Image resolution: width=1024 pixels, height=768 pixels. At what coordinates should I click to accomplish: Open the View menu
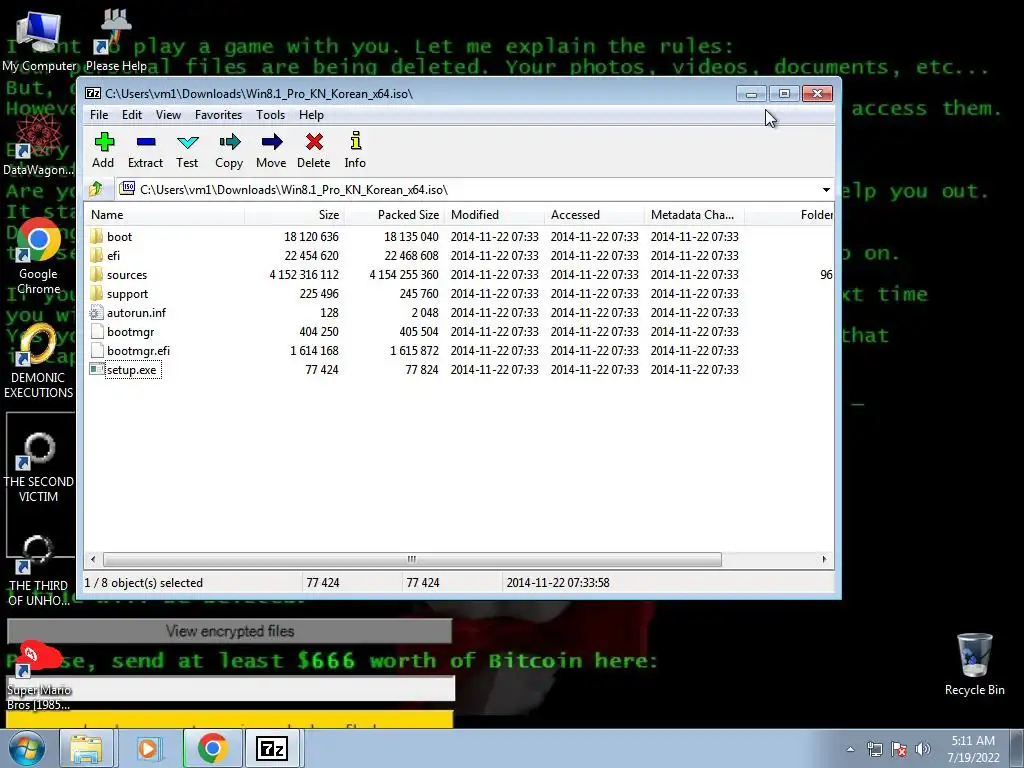pyautogui.click(x=168, y=115)
